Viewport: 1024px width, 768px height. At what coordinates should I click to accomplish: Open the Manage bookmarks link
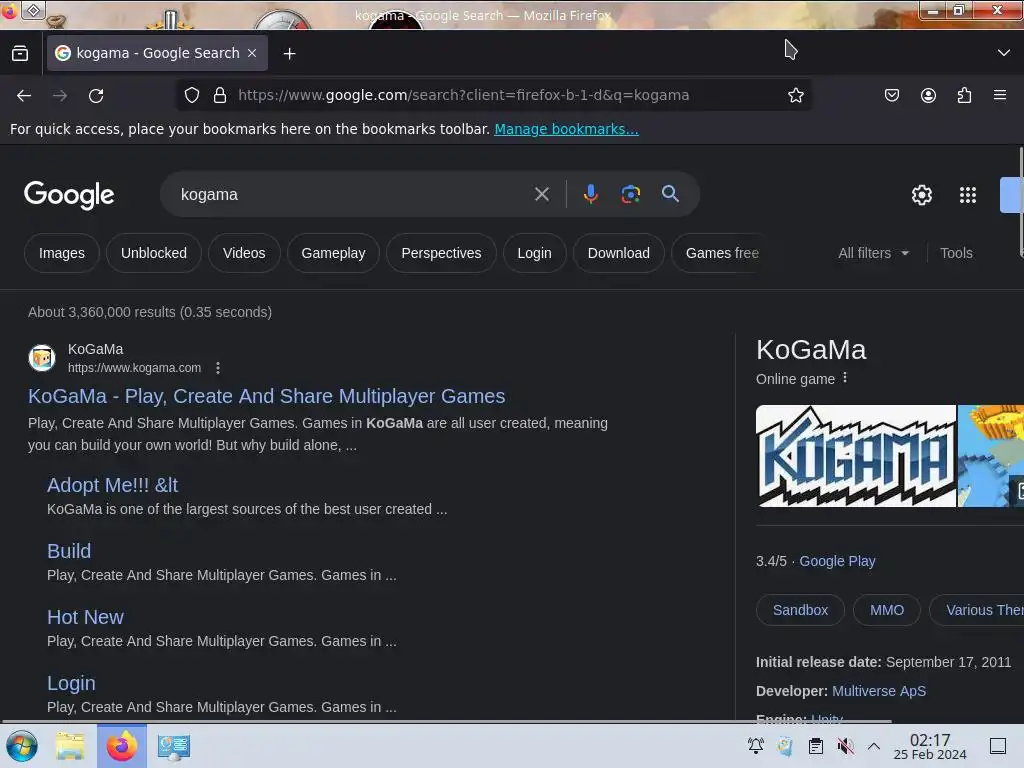tap(566, 129)
